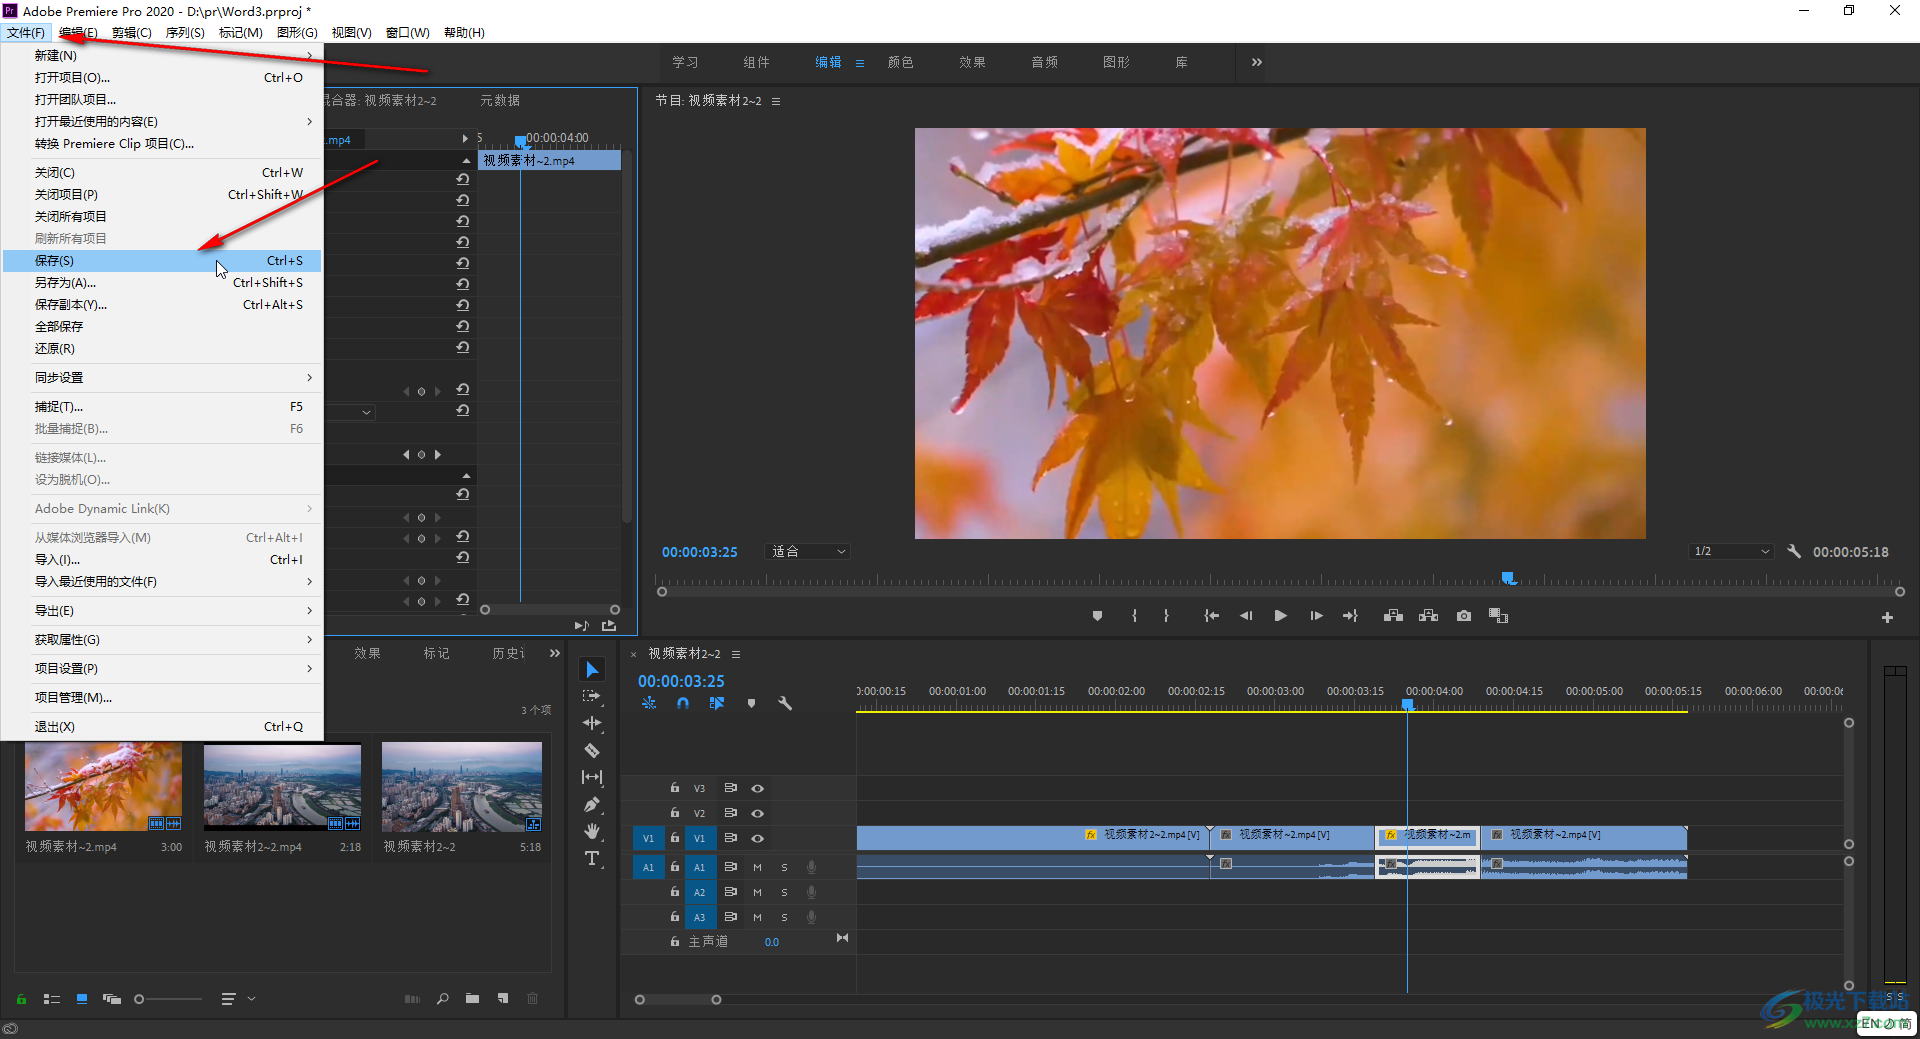1920x1039 pixels.
Task: Choose 退出(X) menu entry
Action: coord(162,726)
